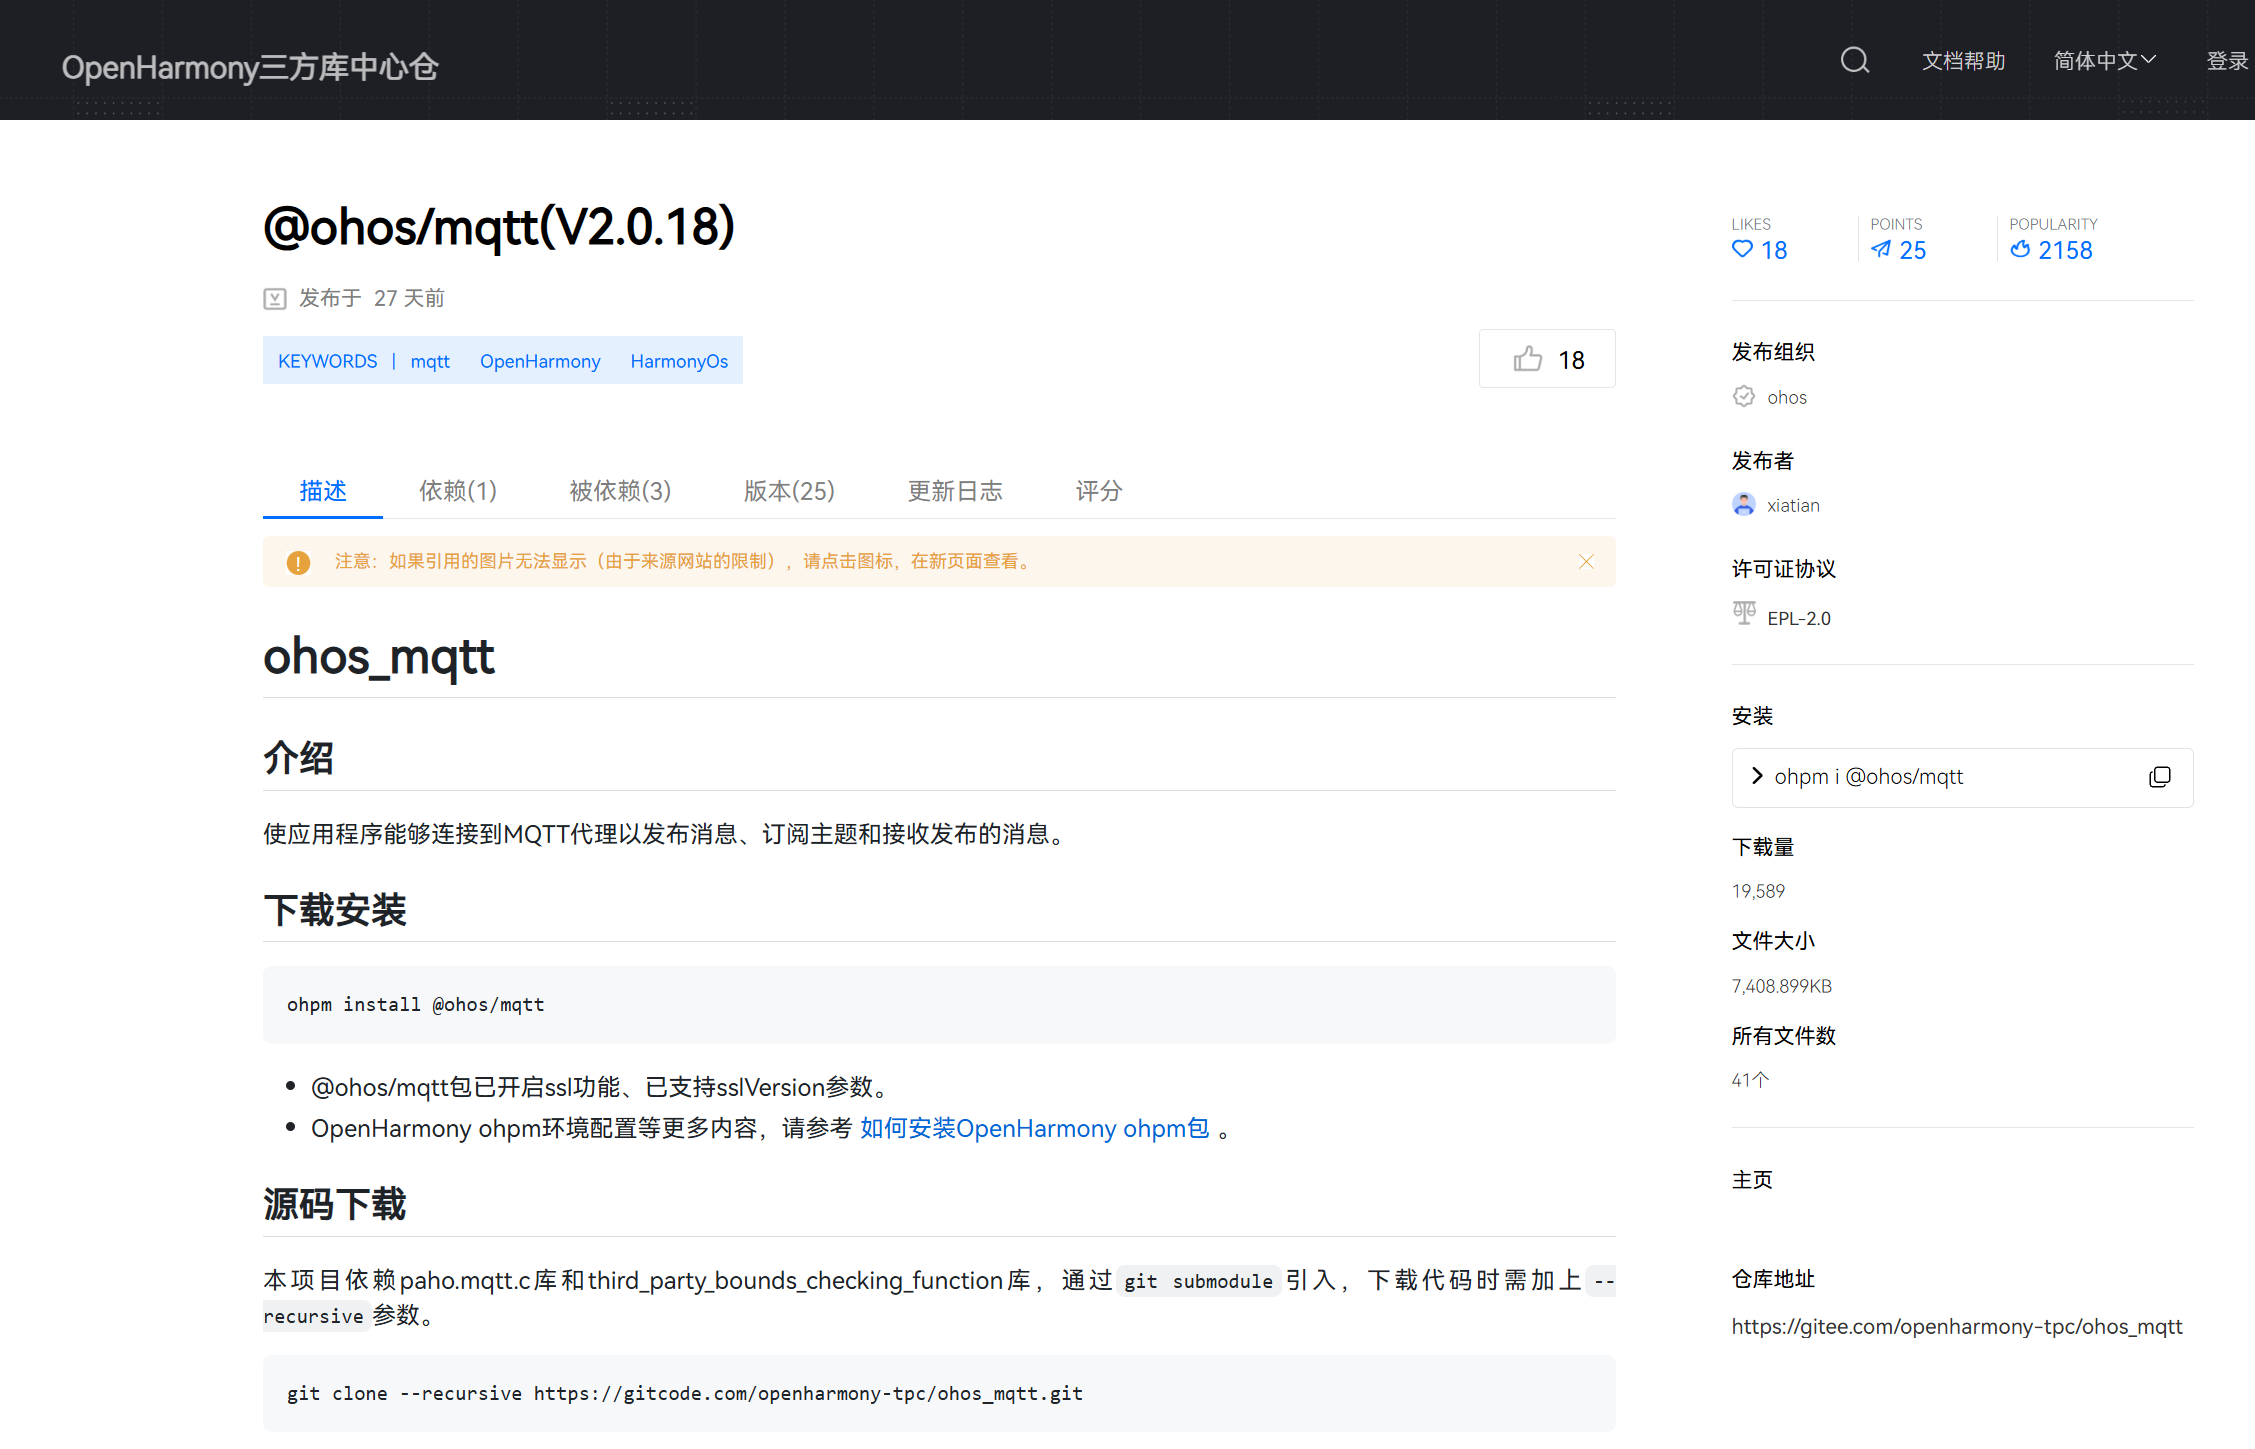Open the 简体中文 language dropdown
Image resolution: width=2255 pixels, height=1449 pixels.
point(2104,61)
